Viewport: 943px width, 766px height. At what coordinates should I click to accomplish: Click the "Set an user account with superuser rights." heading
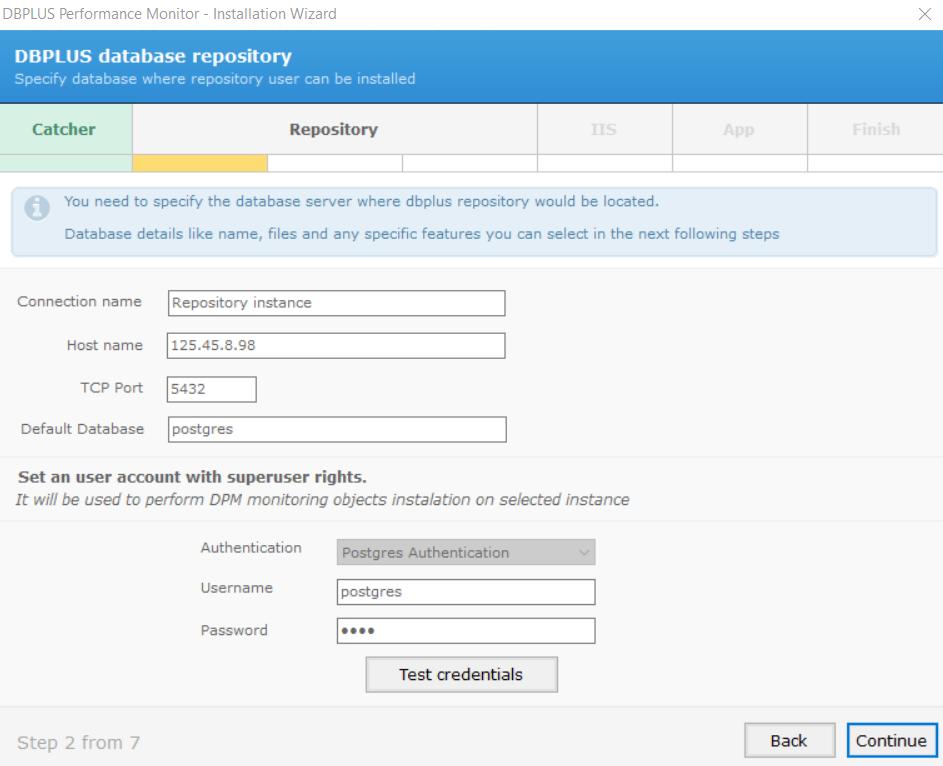[x=192, y=477]
